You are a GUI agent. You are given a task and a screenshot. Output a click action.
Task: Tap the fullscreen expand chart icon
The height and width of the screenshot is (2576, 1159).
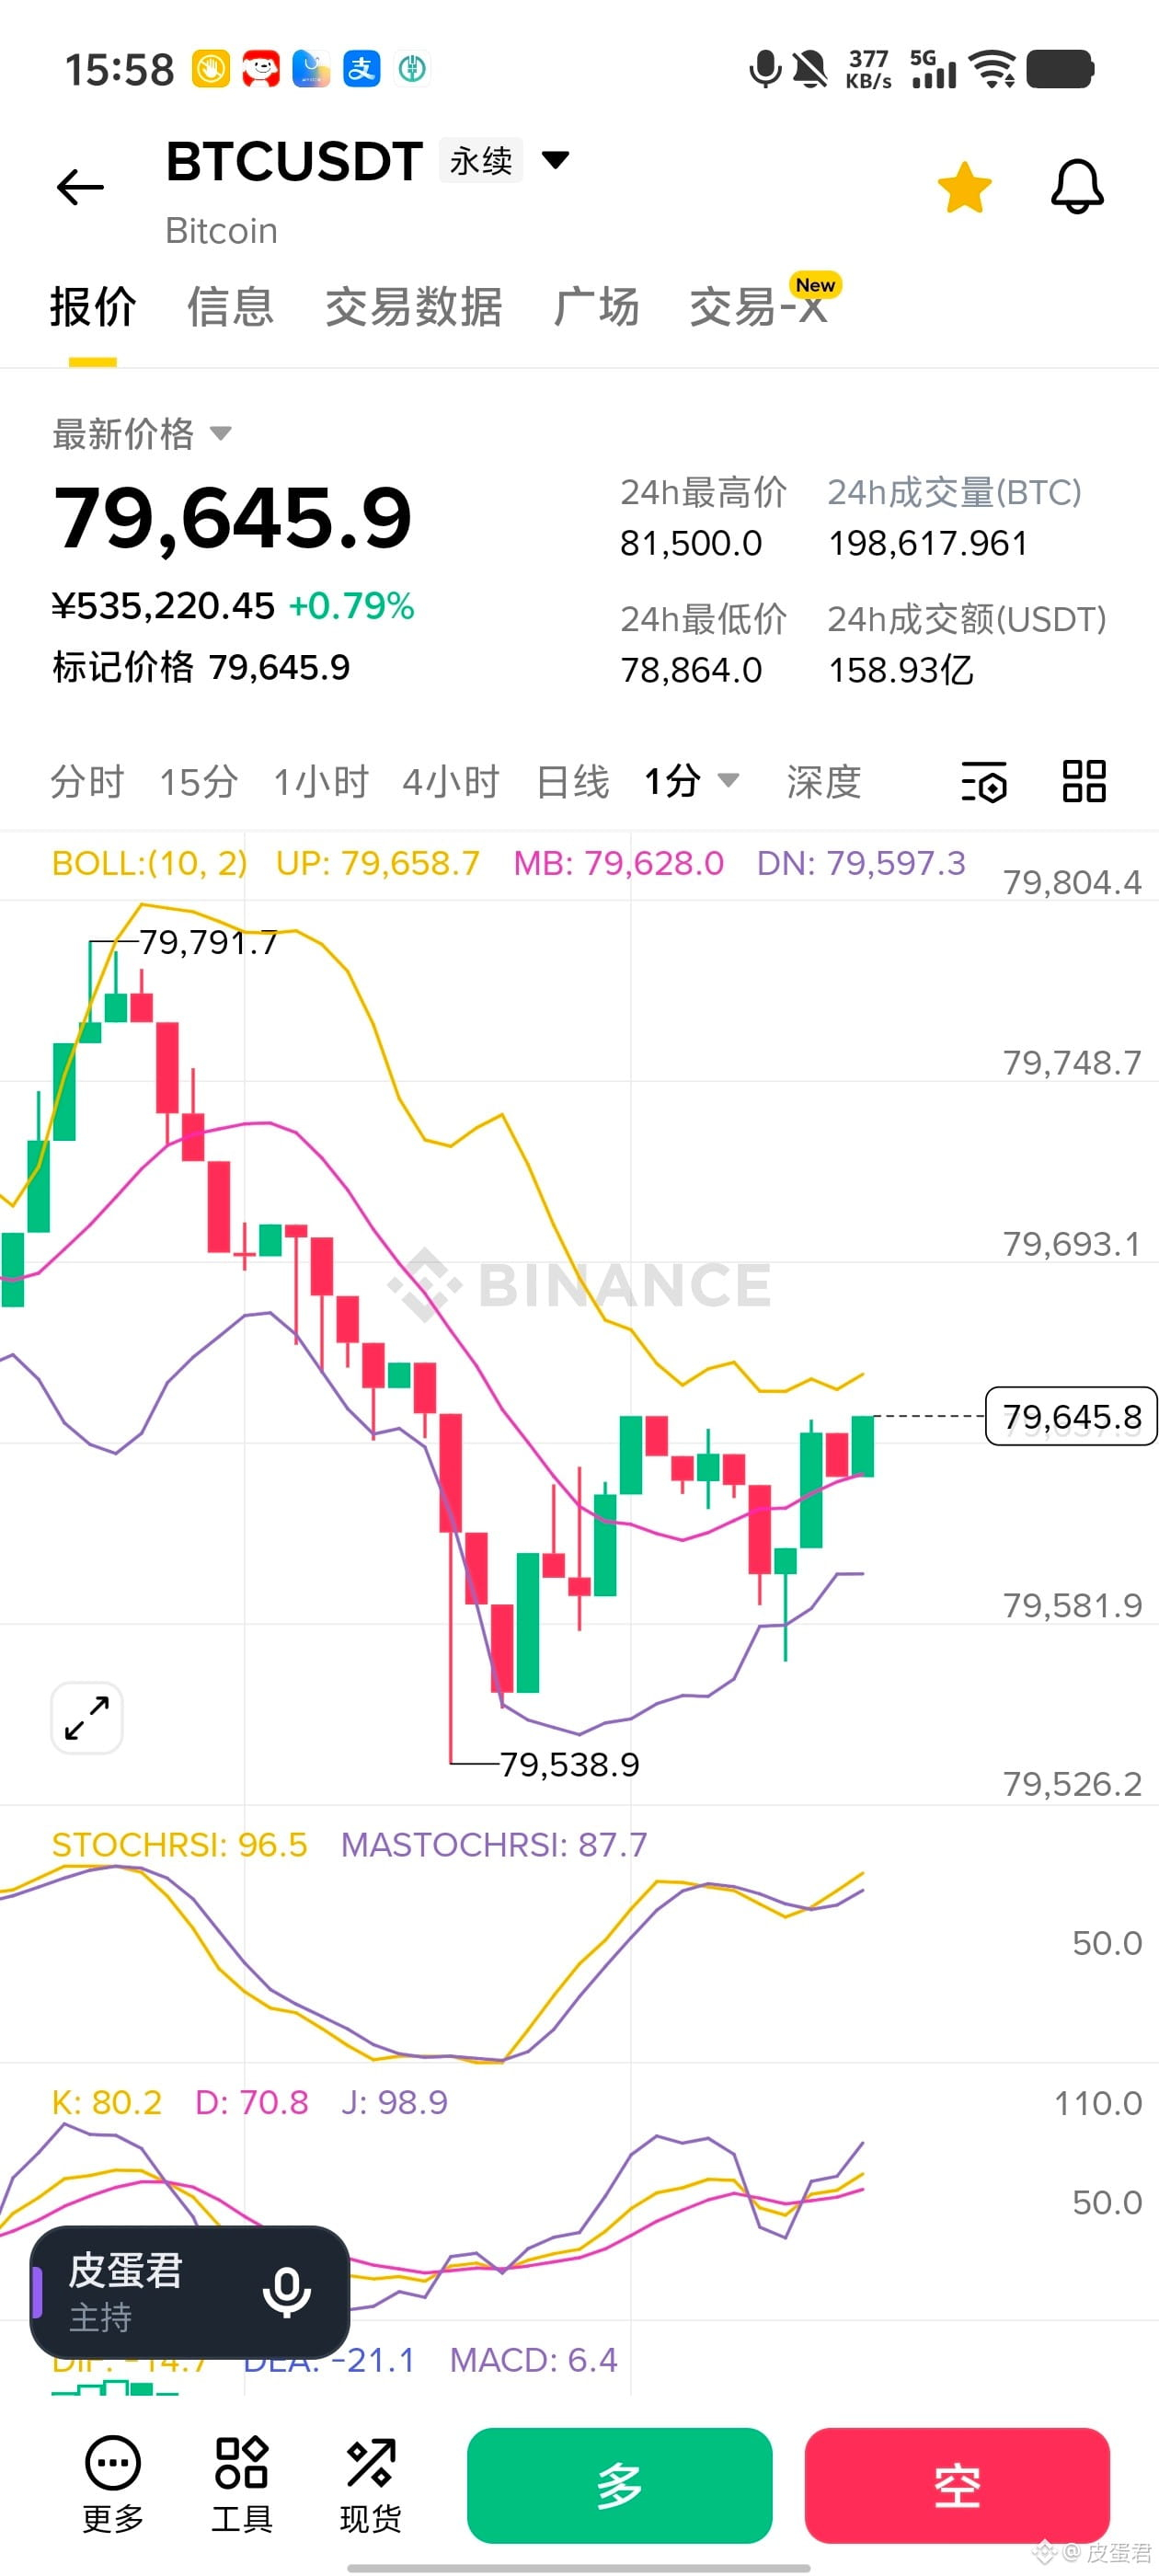pyautogui.click(x=87, y=1718)
